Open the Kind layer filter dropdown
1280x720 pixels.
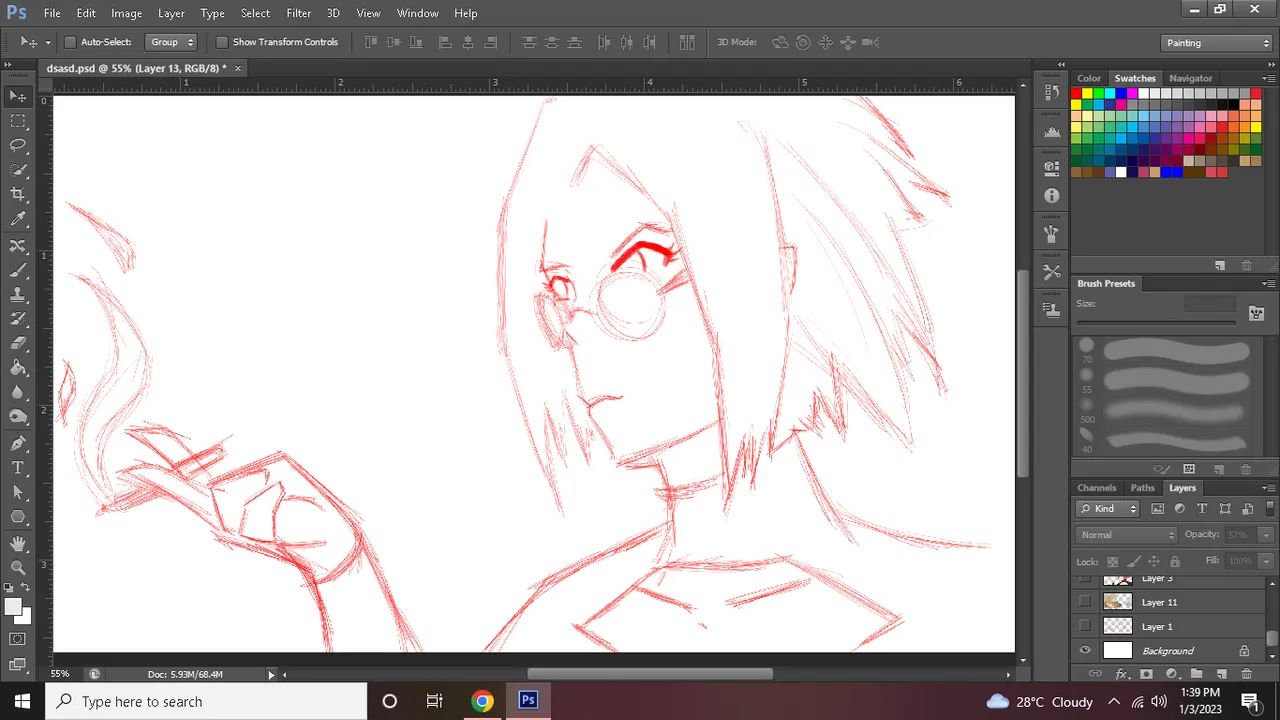[1108, 508]
